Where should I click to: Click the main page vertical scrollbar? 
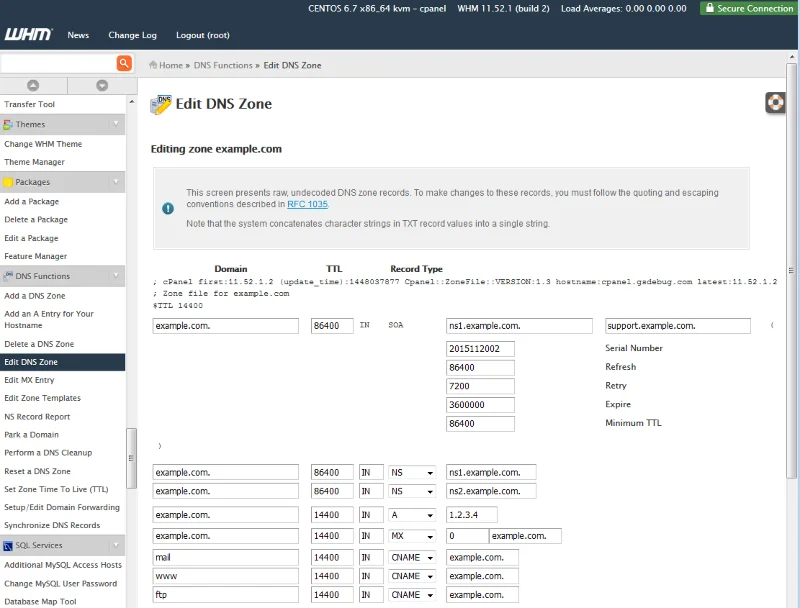(x=791, y=270)
